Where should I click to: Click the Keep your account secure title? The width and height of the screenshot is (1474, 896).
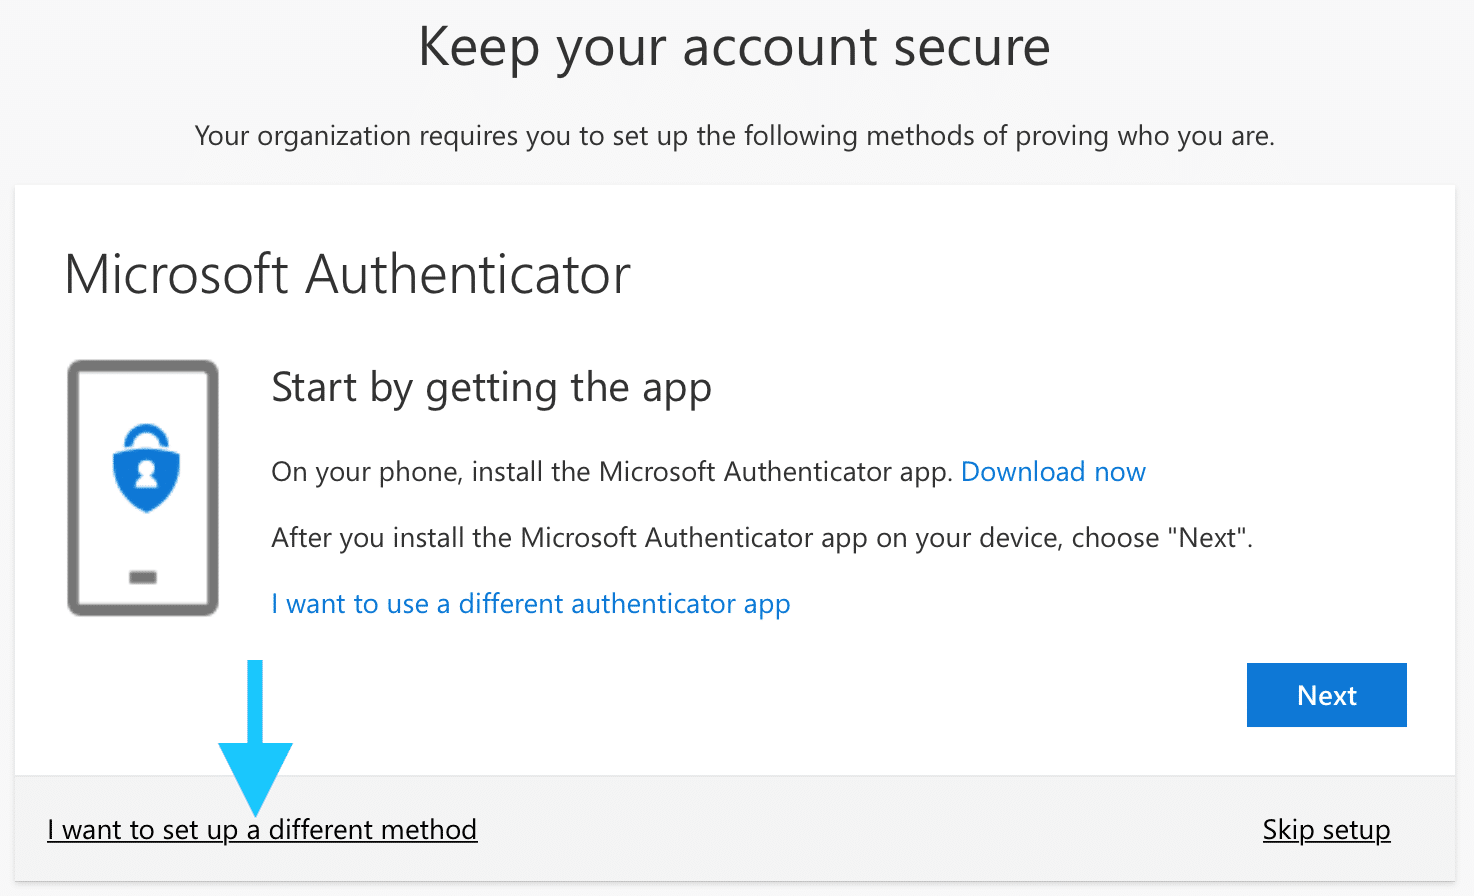click(734, 47)
